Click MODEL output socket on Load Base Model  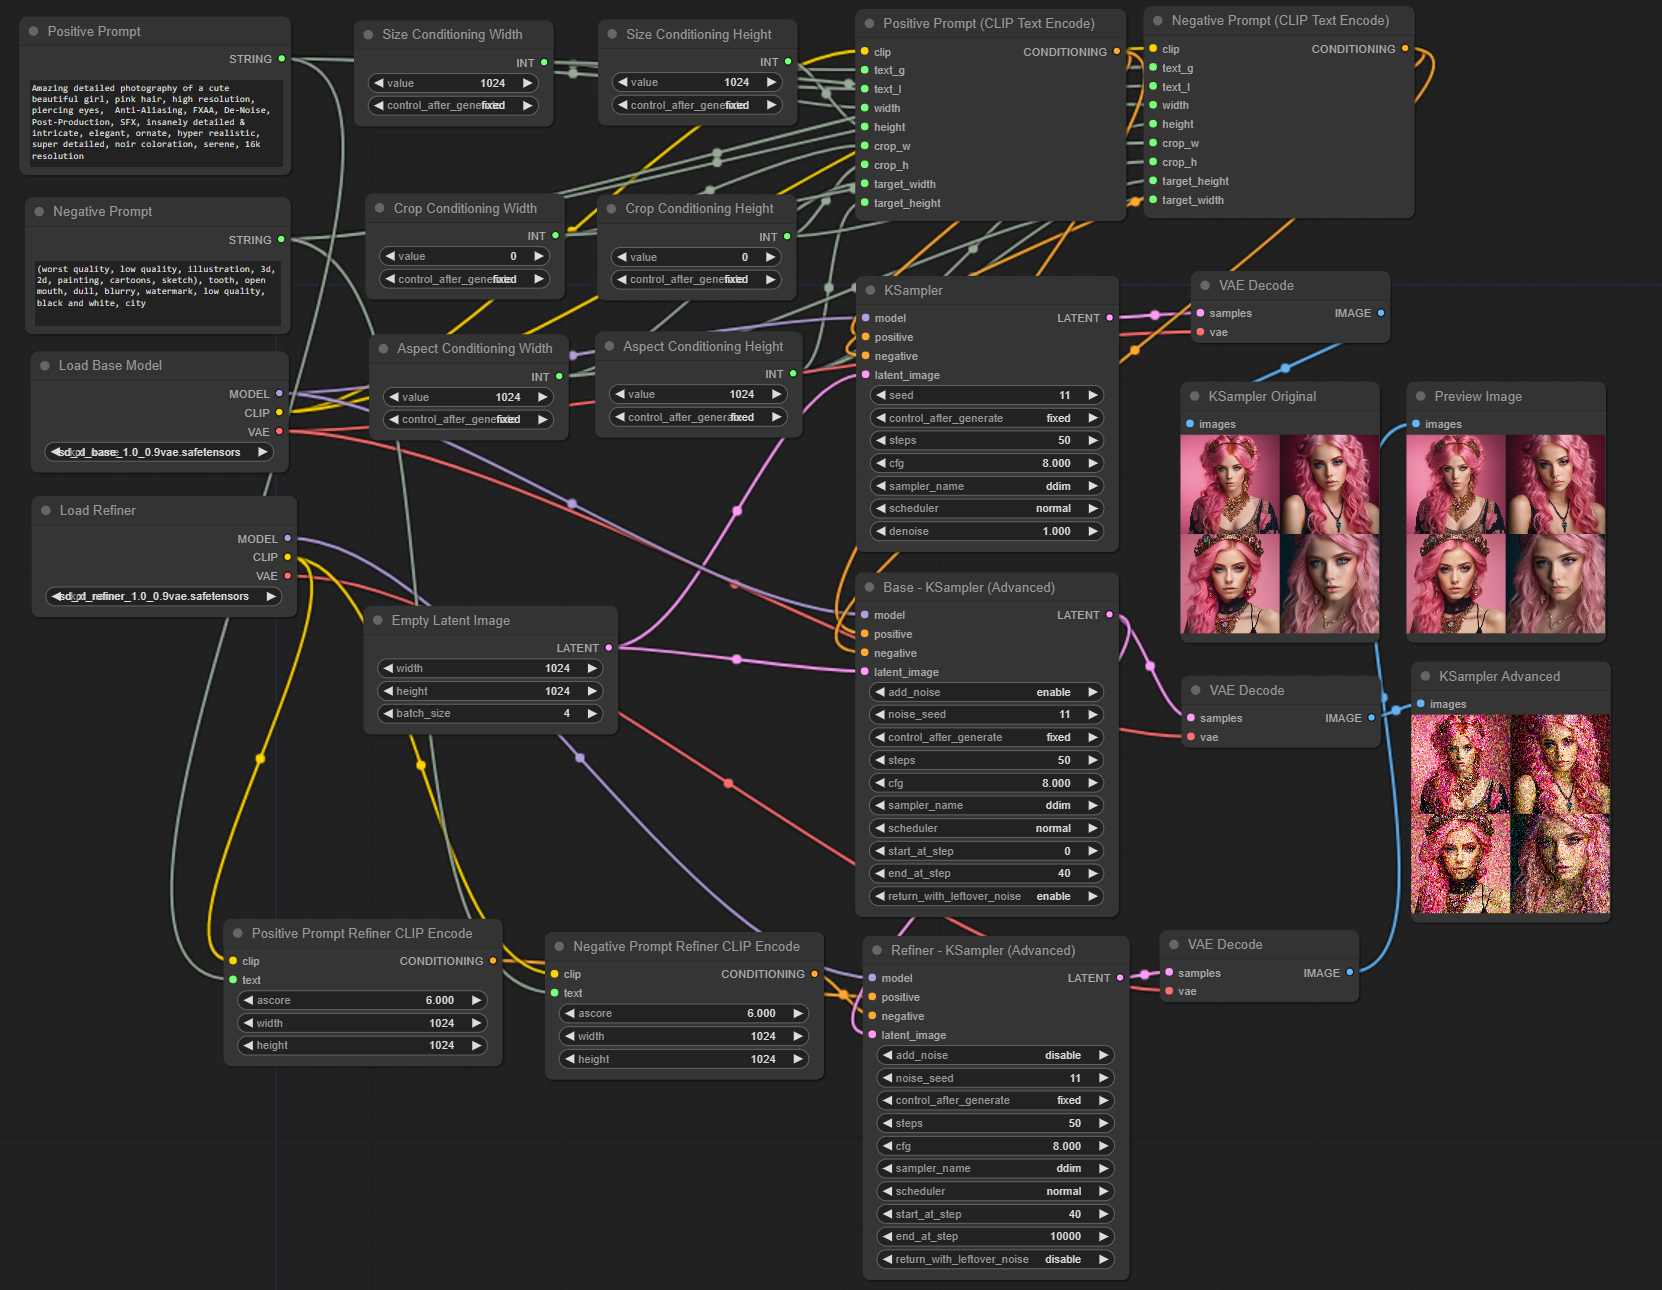pyautogui.click(x=279, y=394)
